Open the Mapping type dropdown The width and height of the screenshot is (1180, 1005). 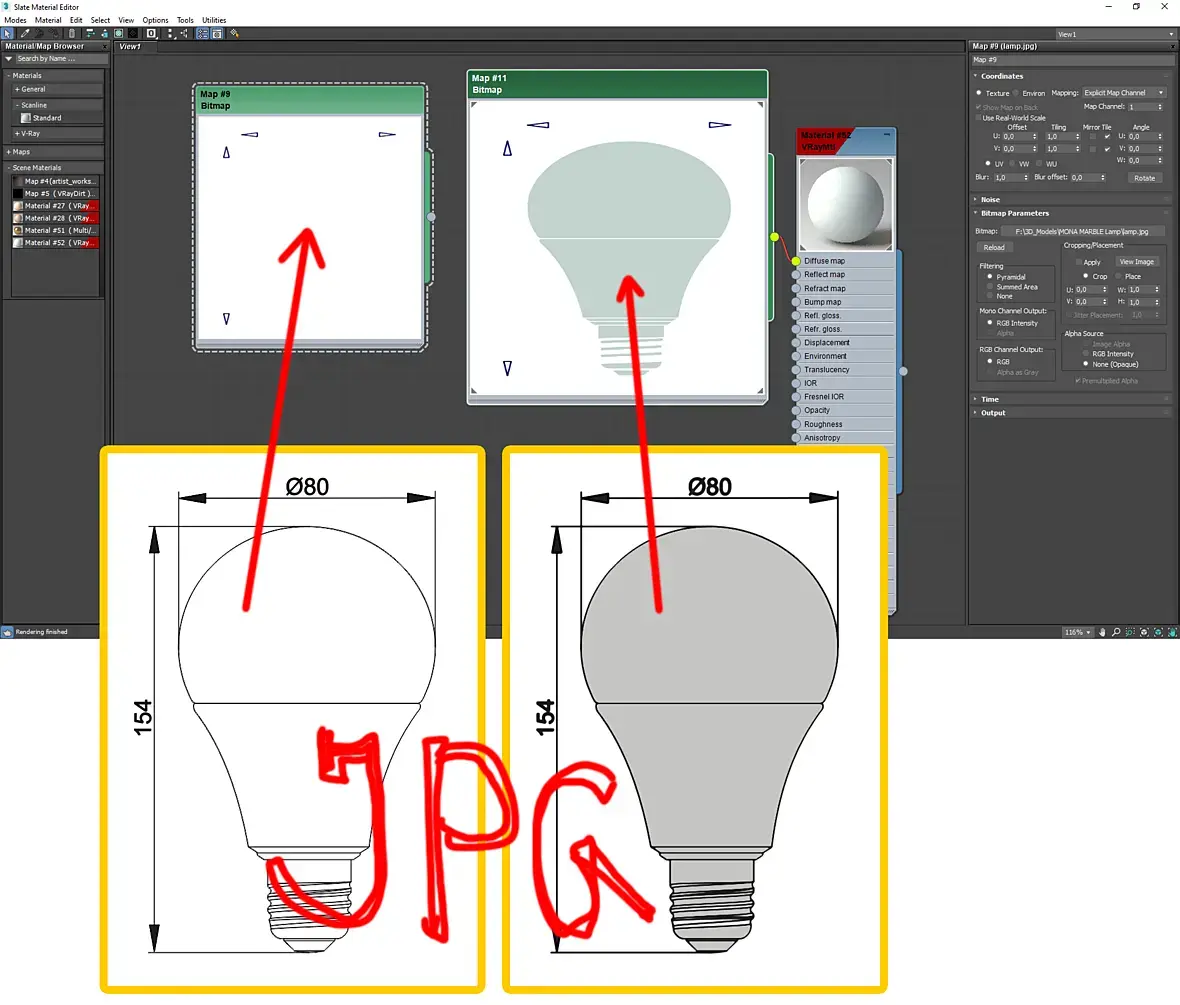(1124, 93)
